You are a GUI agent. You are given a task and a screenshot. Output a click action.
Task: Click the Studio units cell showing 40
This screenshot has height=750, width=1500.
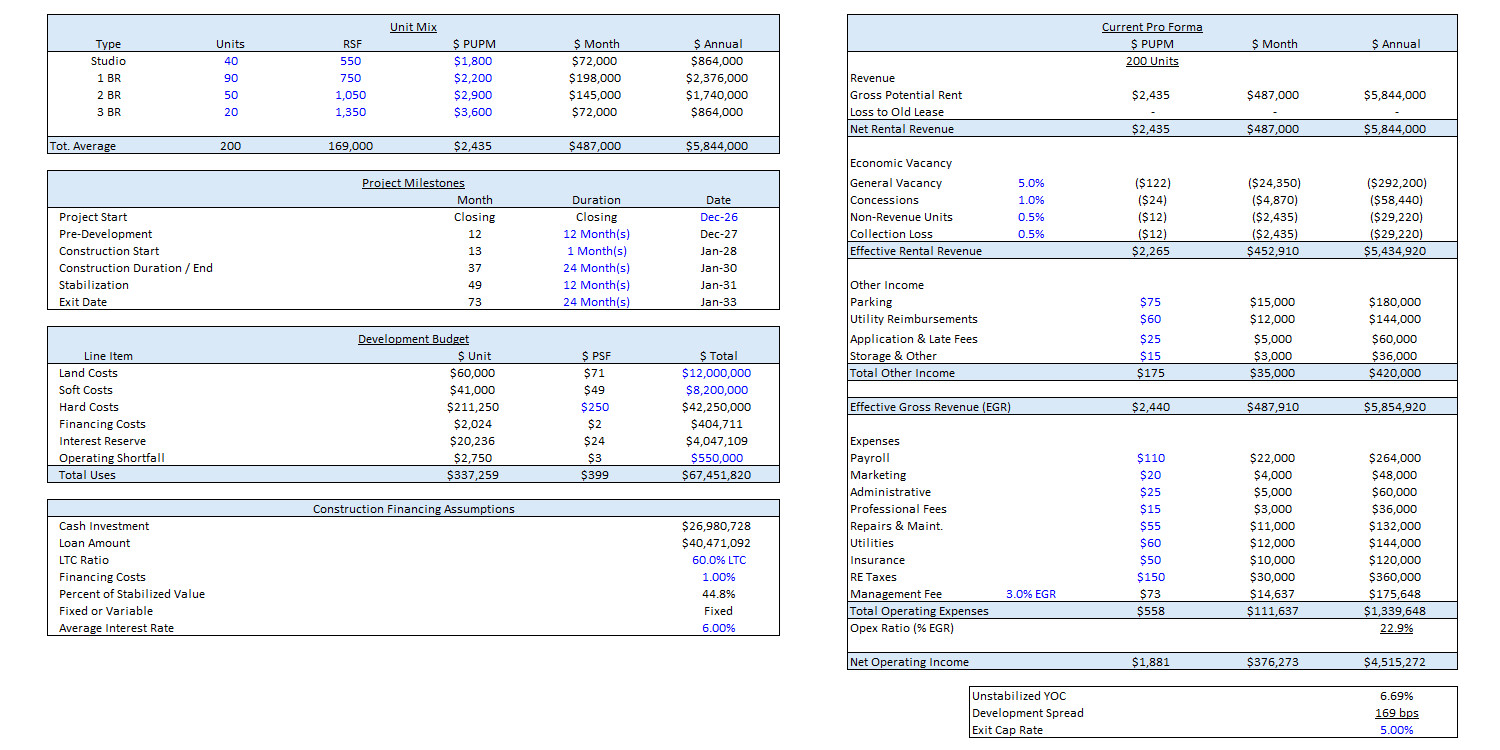(230, 61)
